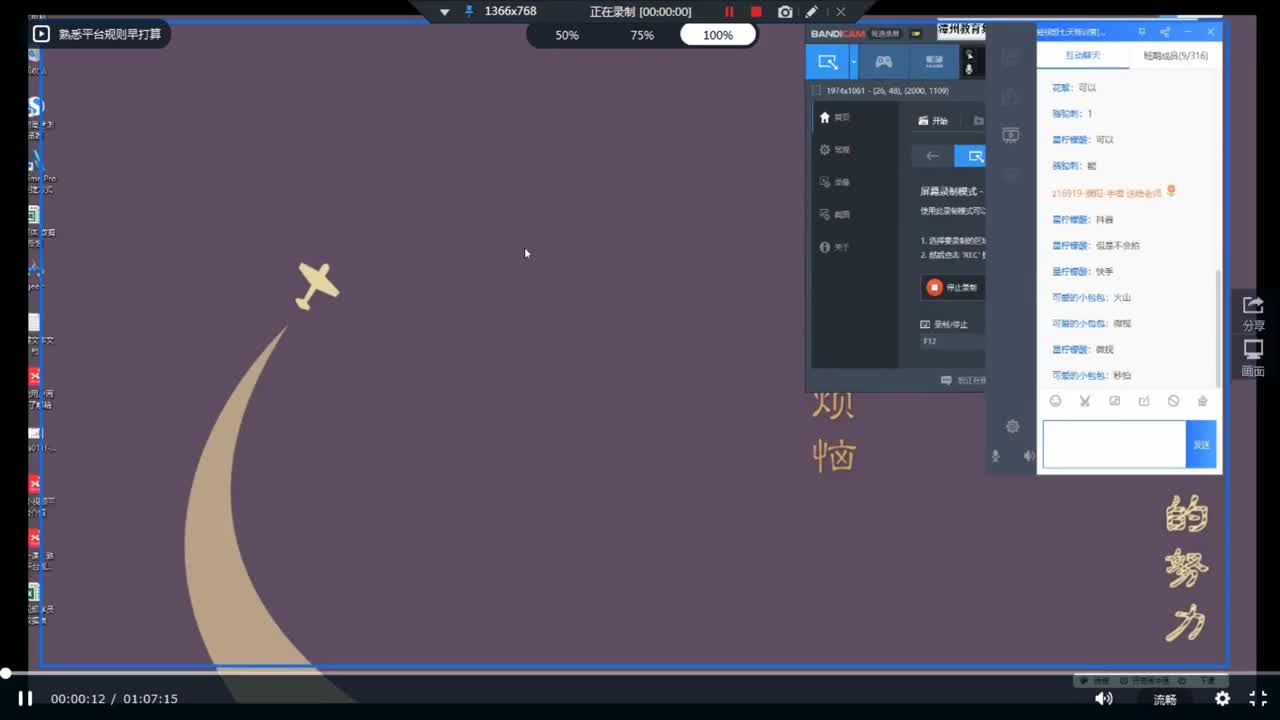Click the chat window scrollbar
This screenshot has height=720, width=1280.
[1217, 328]
